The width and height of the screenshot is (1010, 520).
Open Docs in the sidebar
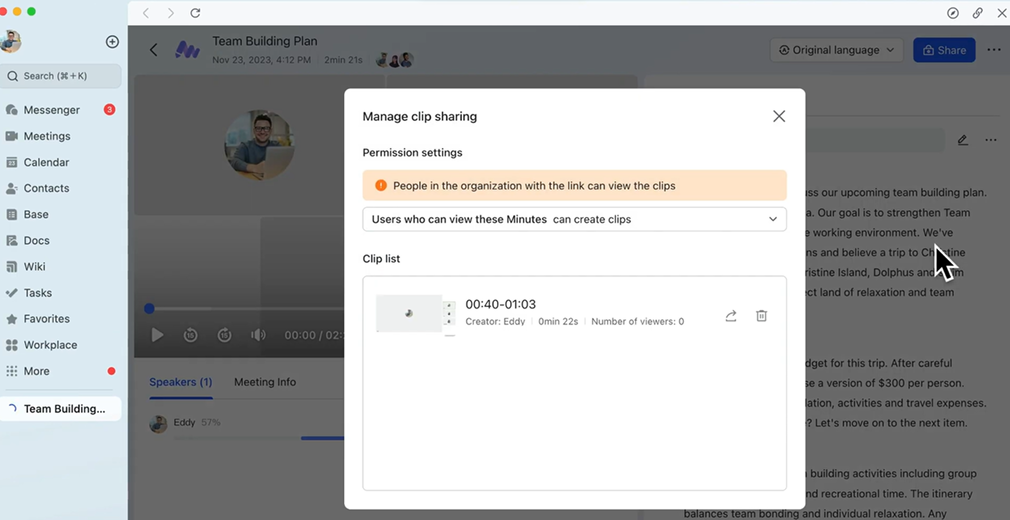(x=37, y=241)
